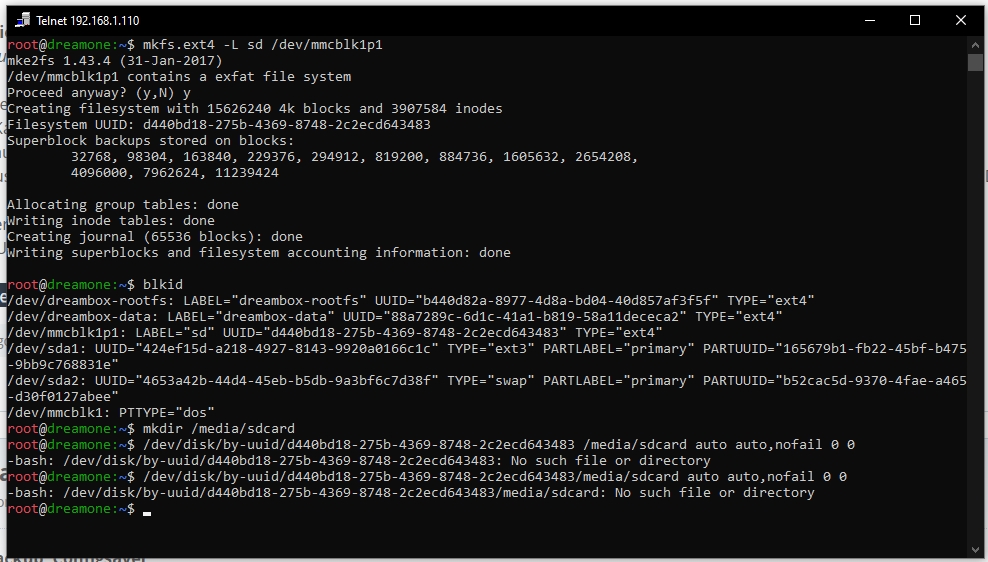Click the empty scrollbar track below the thumb

point(975,300)
